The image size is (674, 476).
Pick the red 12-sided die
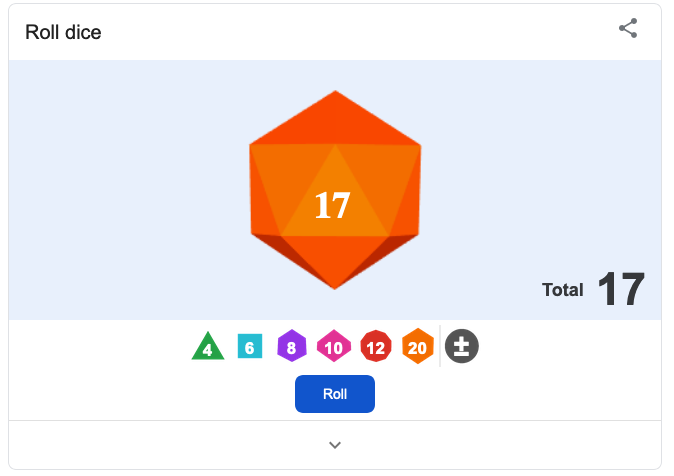click(376, 347)
